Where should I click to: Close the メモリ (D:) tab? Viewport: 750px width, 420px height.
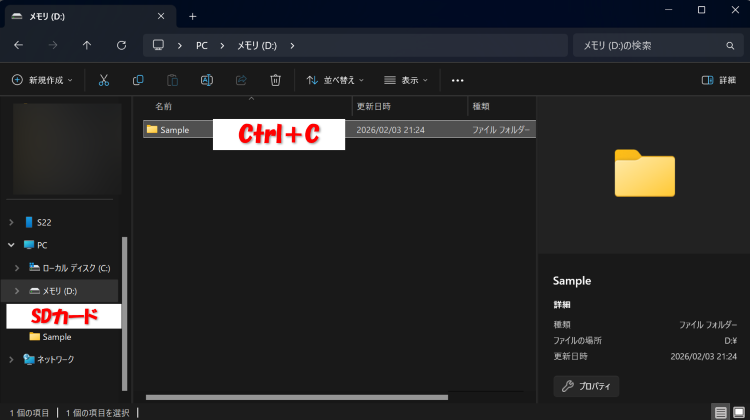tap(161, 16)
